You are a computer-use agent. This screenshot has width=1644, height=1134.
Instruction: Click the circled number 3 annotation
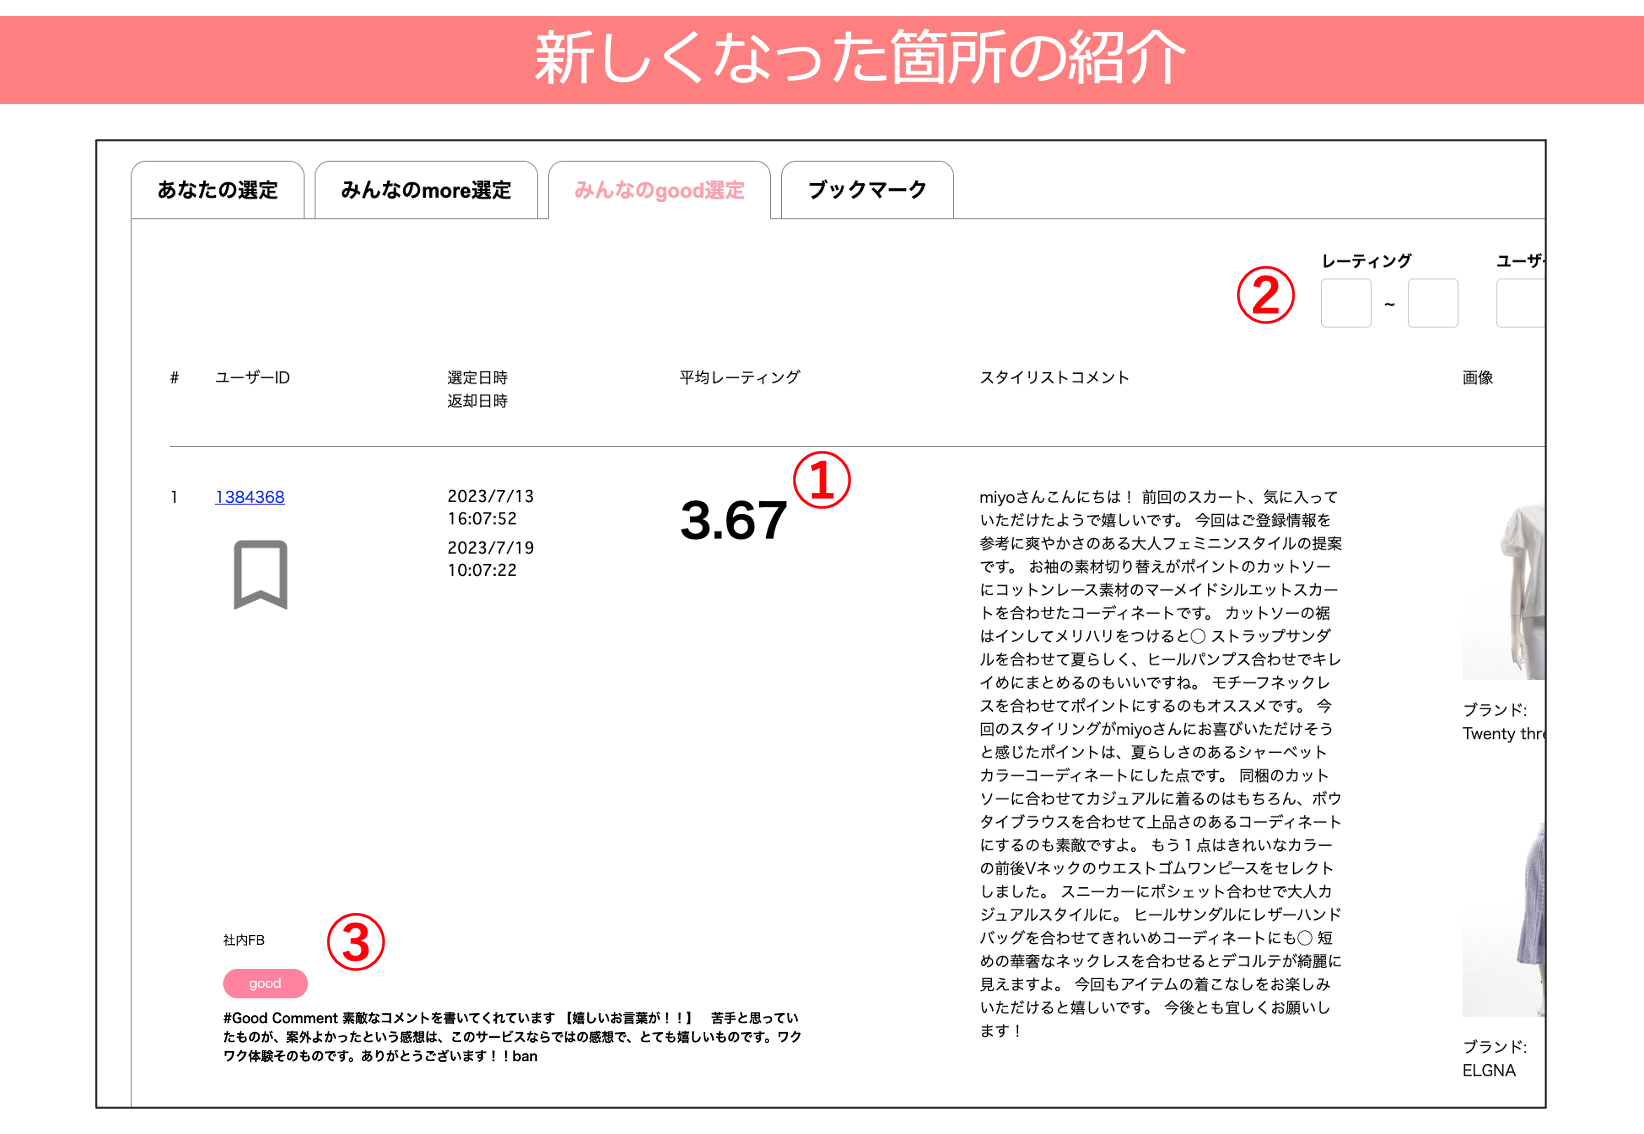point(356,942)
